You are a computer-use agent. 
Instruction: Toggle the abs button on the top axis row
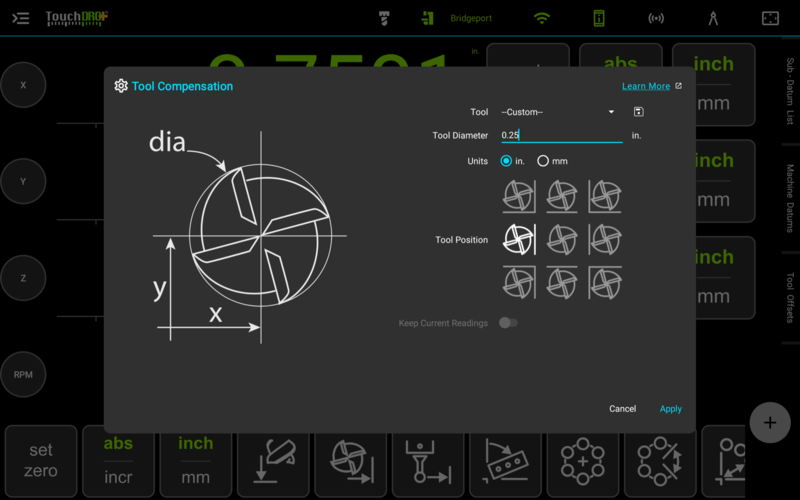tap(620, 55)
